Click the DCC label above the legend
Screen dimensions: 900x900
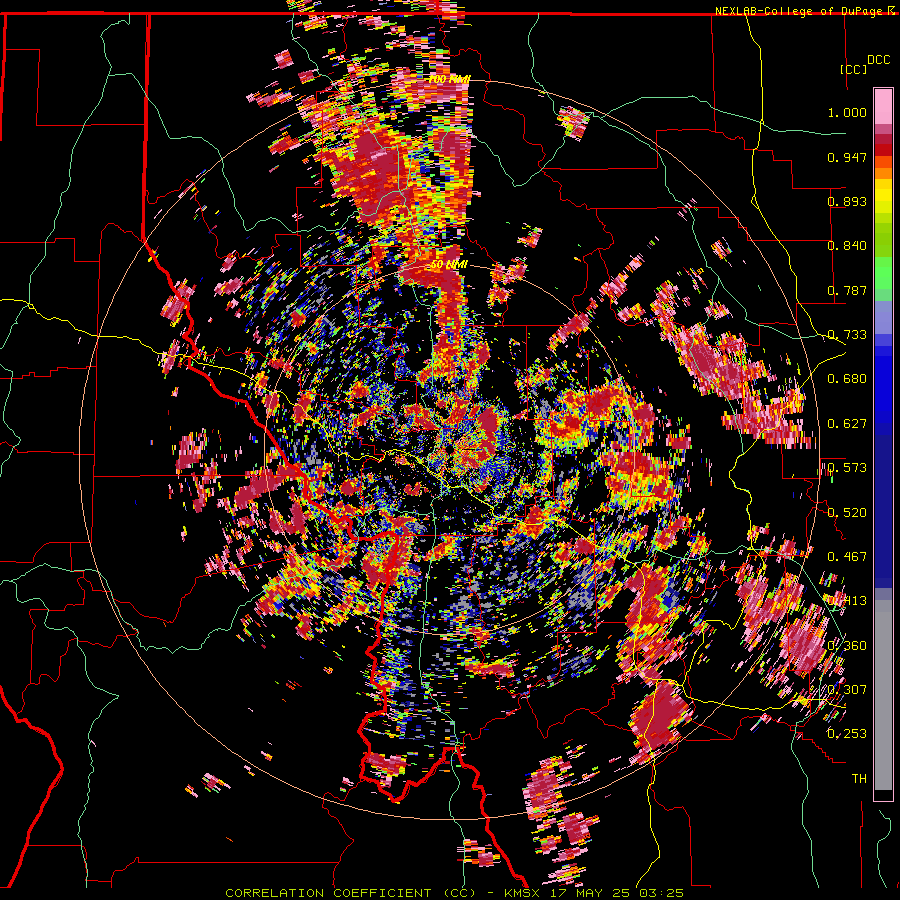point(878,60)
